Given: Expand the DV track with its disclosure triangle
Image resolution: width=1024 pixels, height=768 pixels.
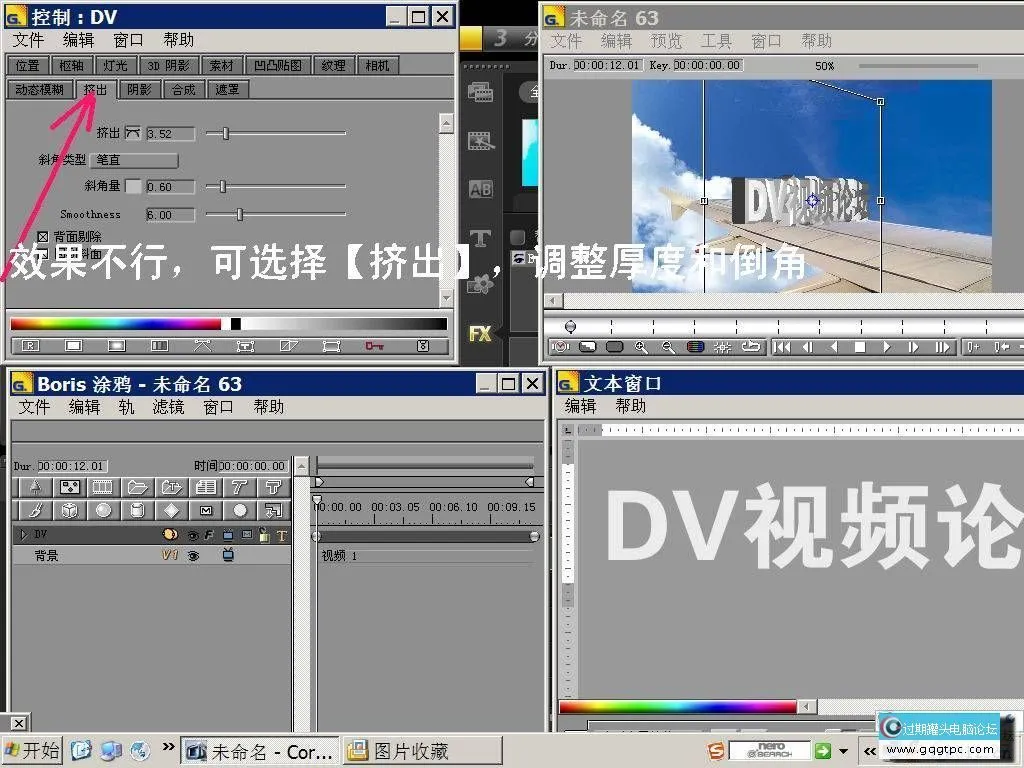Looking at the screenshot, I should click(23, 534).
